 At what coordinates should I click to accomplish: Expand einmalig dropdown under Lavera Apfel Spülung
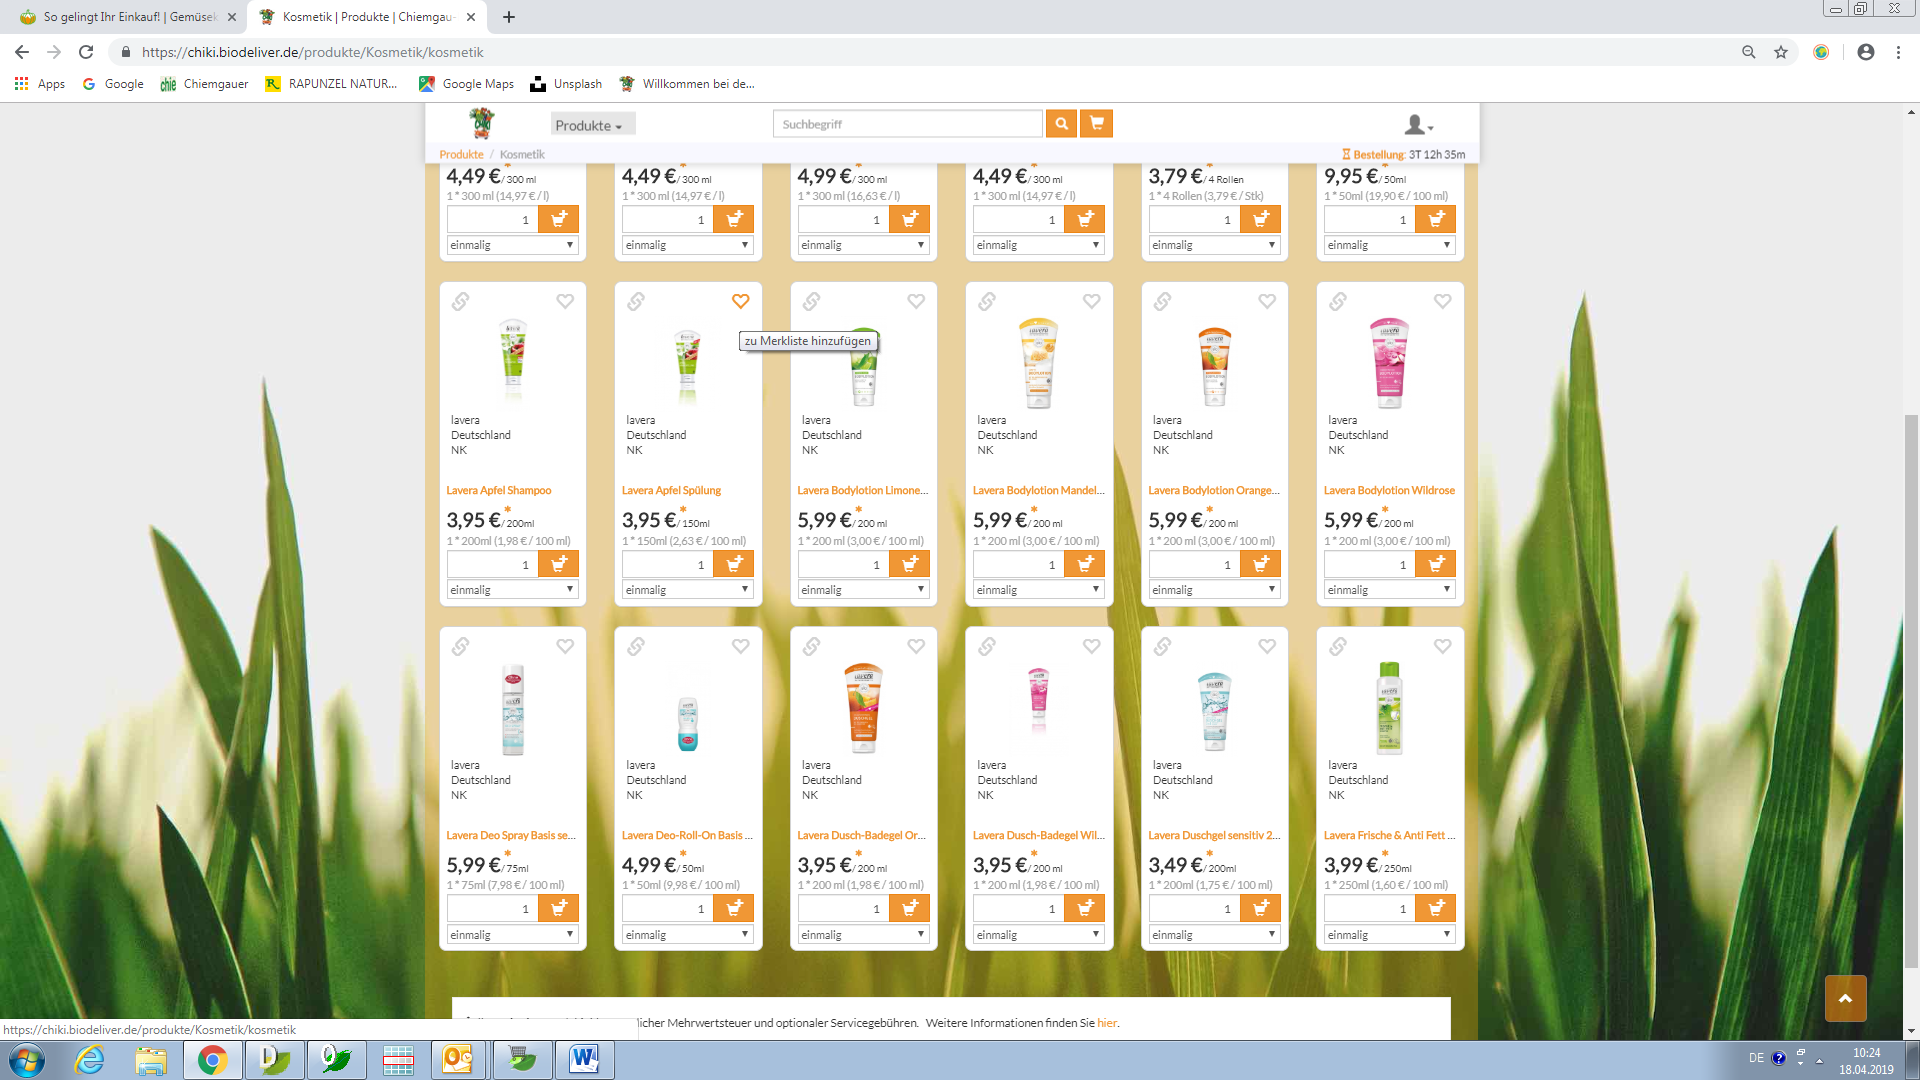click(x=688, y=590)
